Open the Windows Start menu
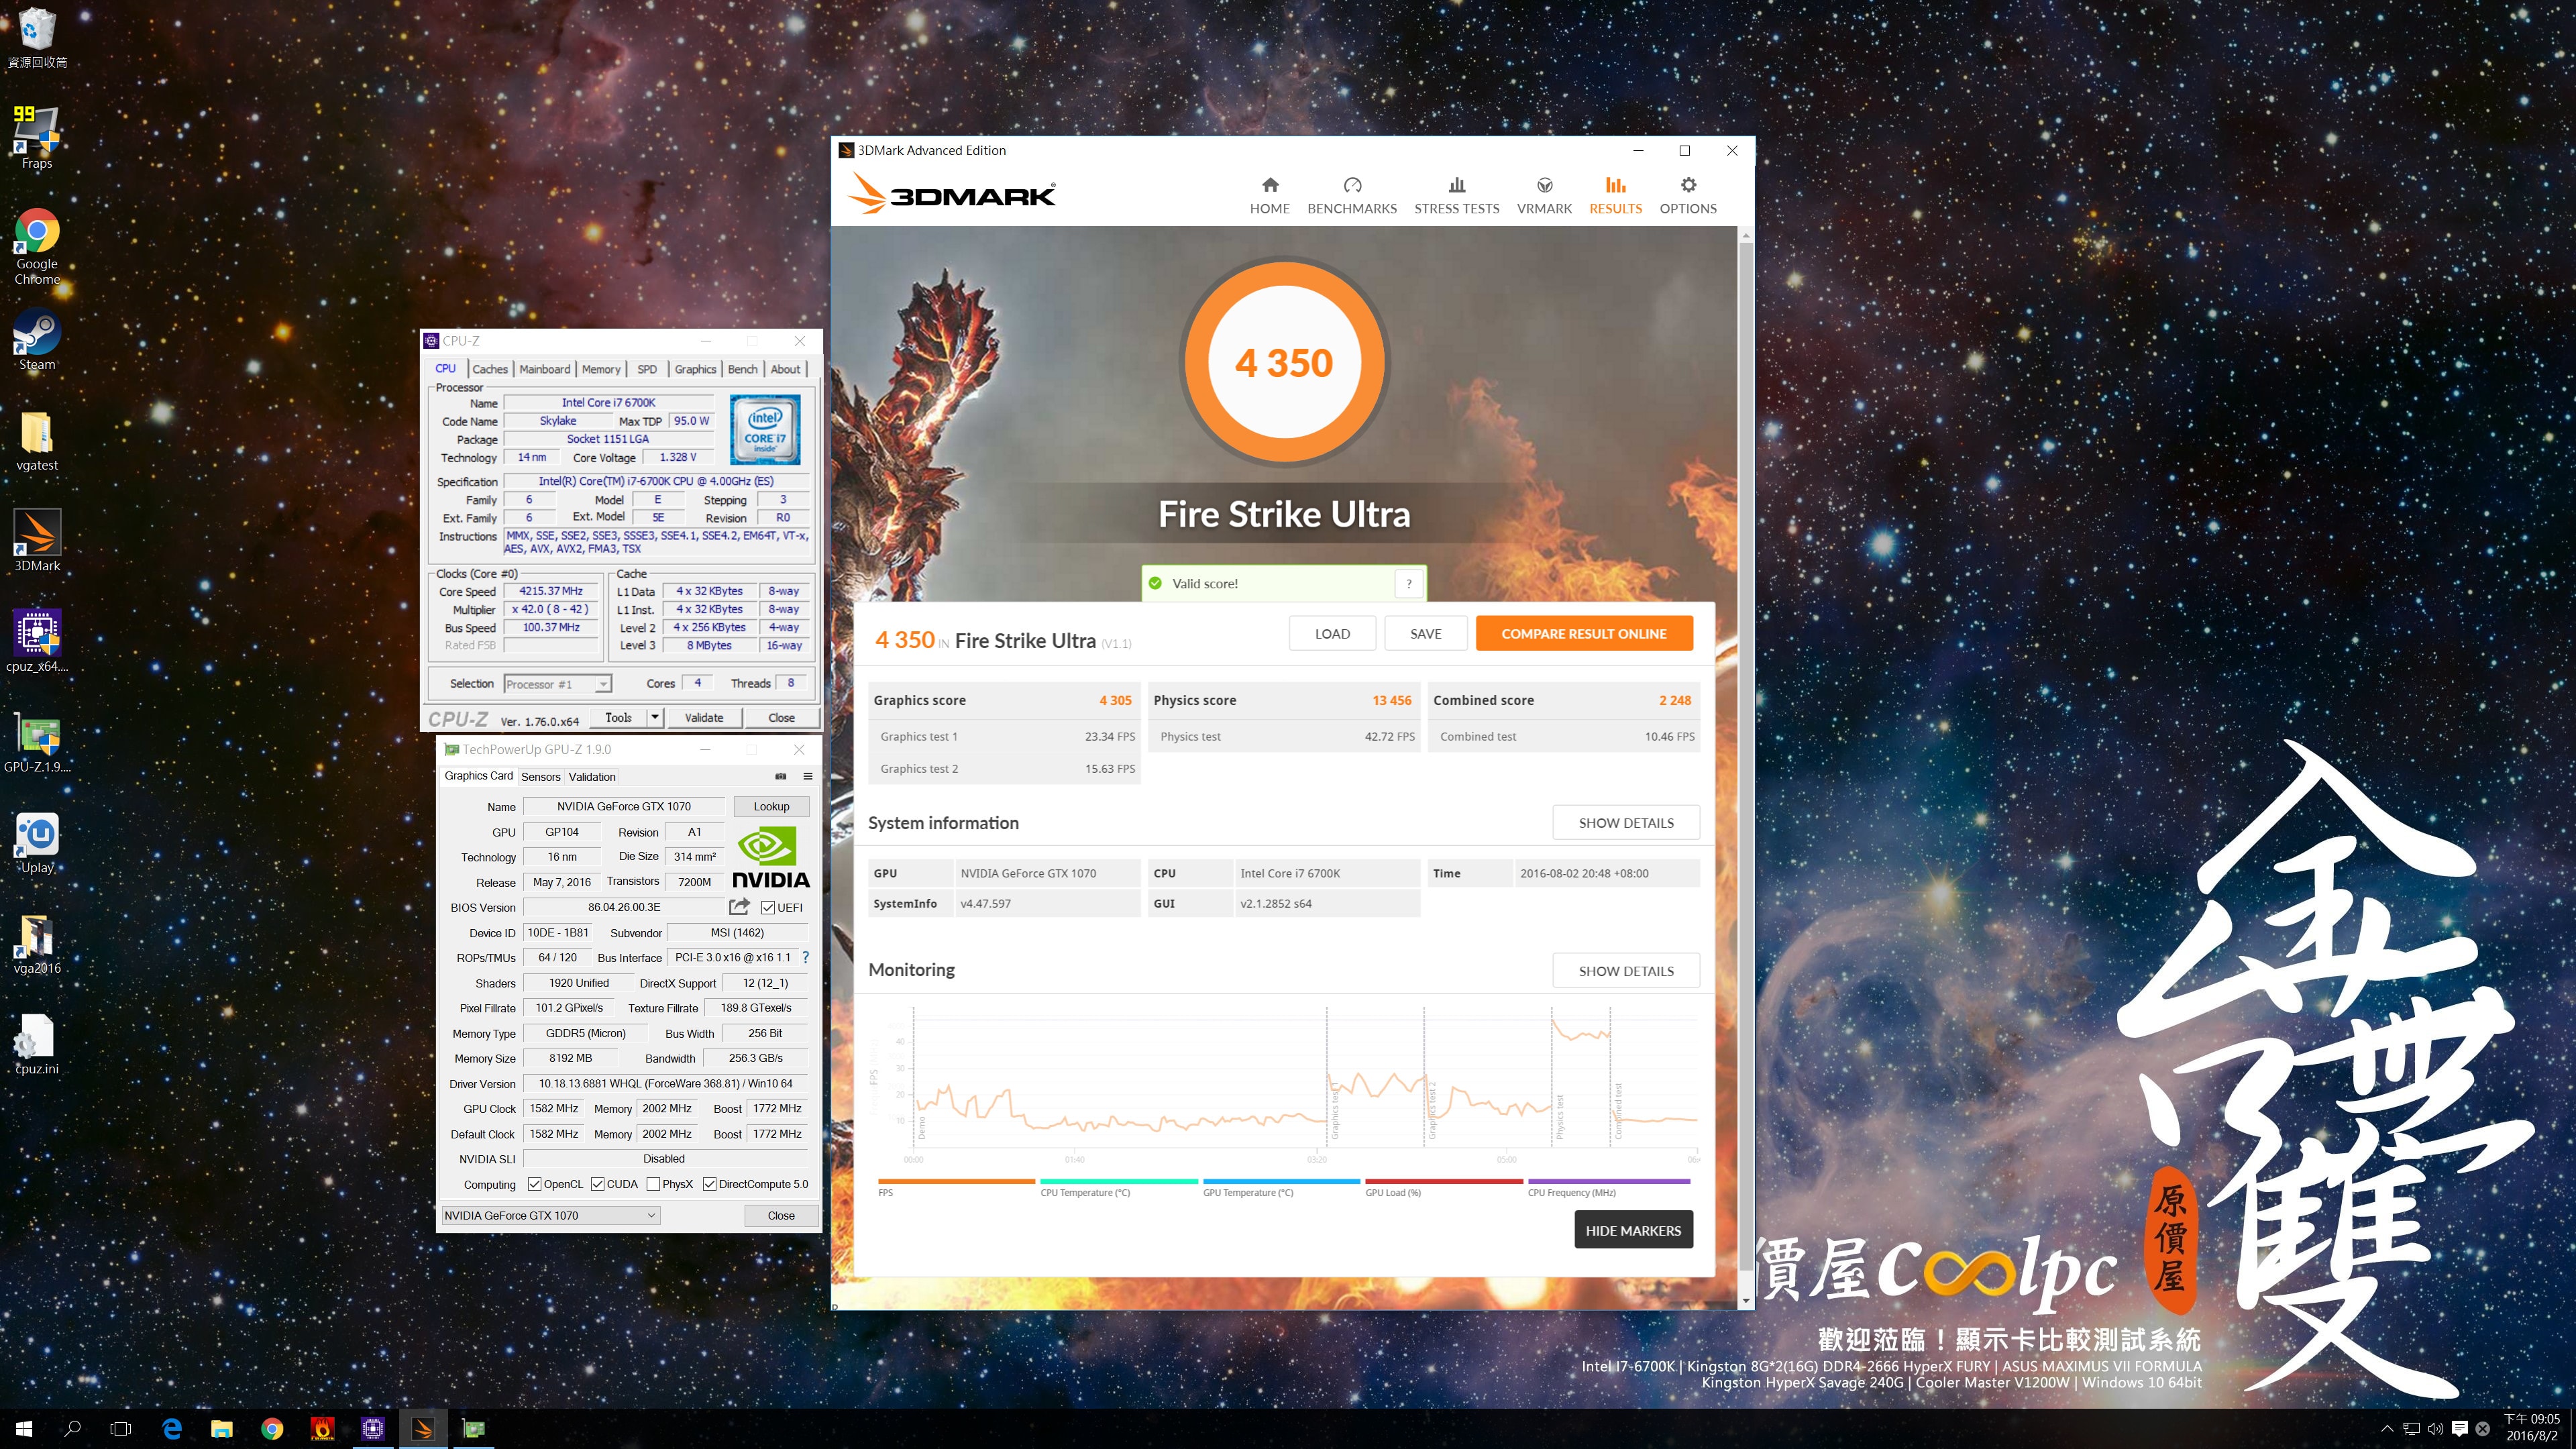The image size is (2576, 1449). click(24, 1429)
